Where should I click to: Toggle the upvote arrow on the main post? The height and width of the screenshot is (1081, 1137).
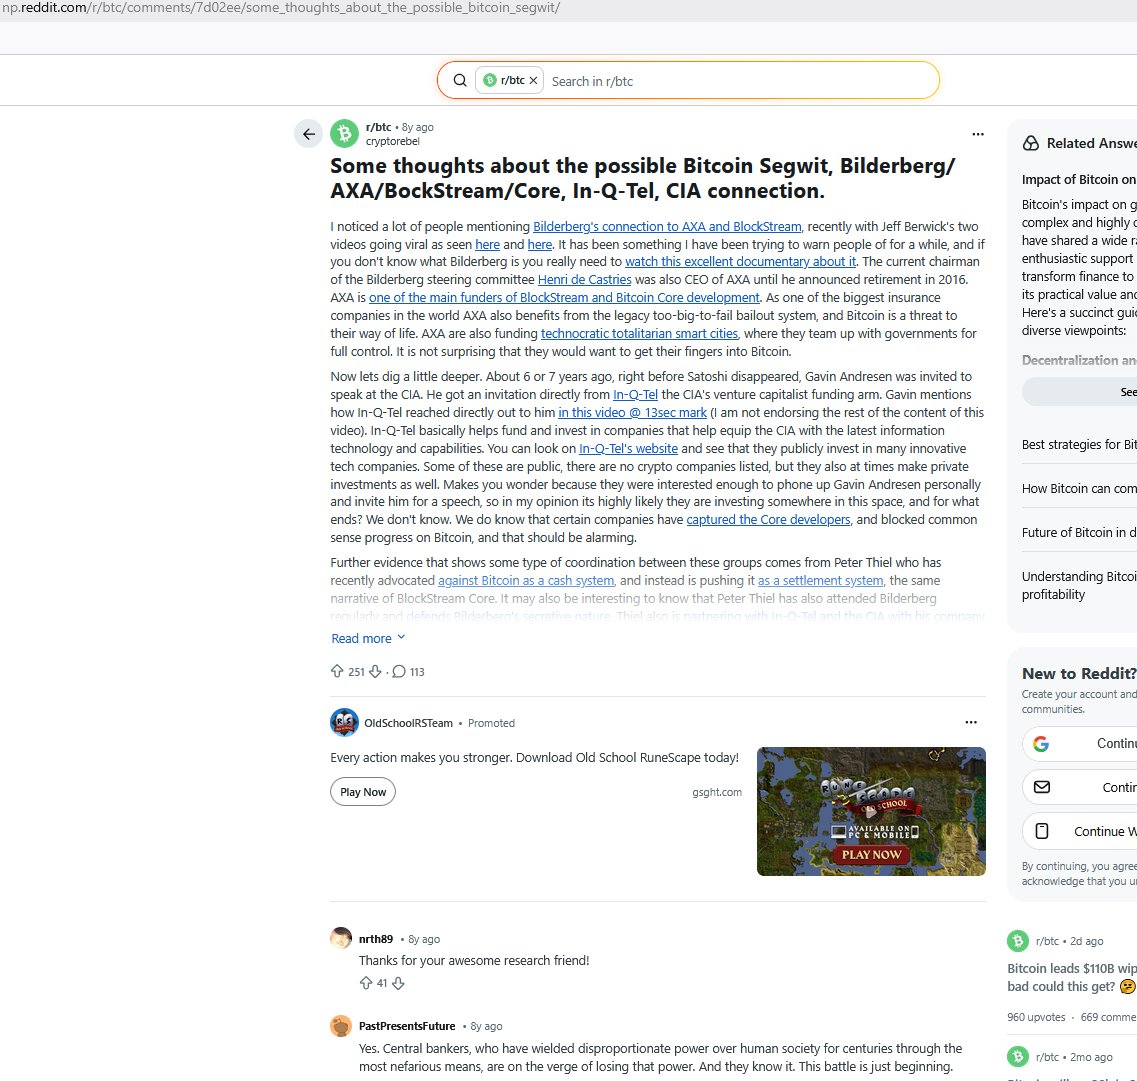(x=337, y=671)
